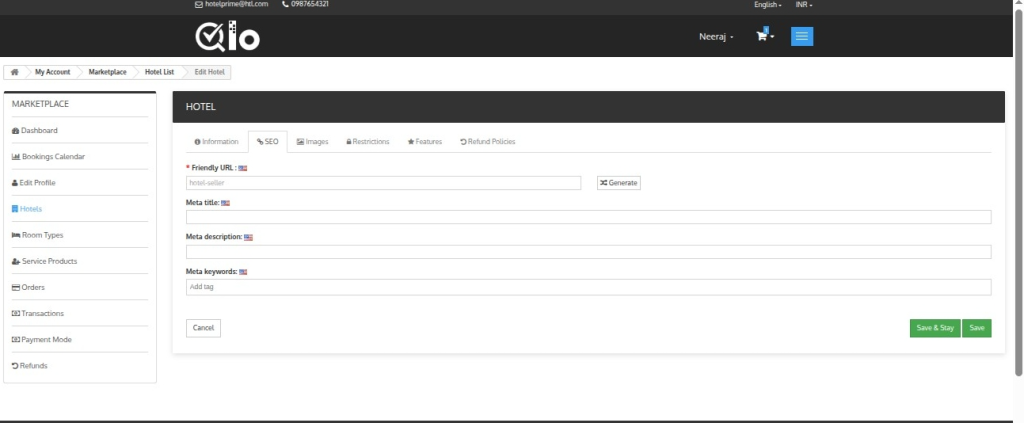Click the home breadcrumb icon
The image size is (1024, 423).
click(x=14, y=72)
